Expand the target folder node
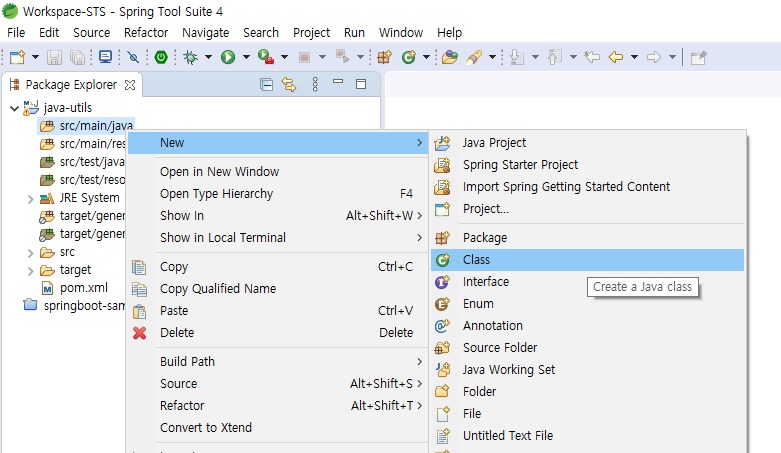Screen dimensions: 781x453 30,271
